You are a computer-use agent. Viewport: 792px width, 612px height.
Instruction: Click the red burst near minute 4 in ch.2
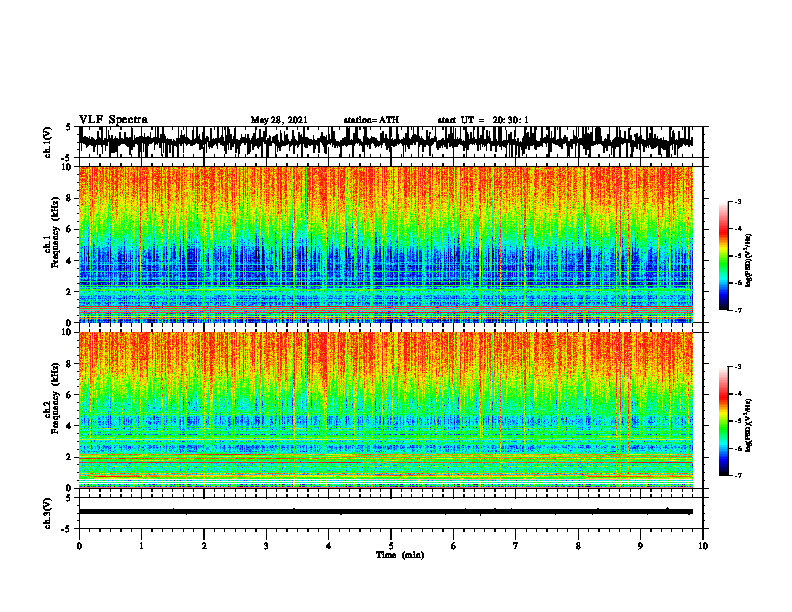(323, 359)
